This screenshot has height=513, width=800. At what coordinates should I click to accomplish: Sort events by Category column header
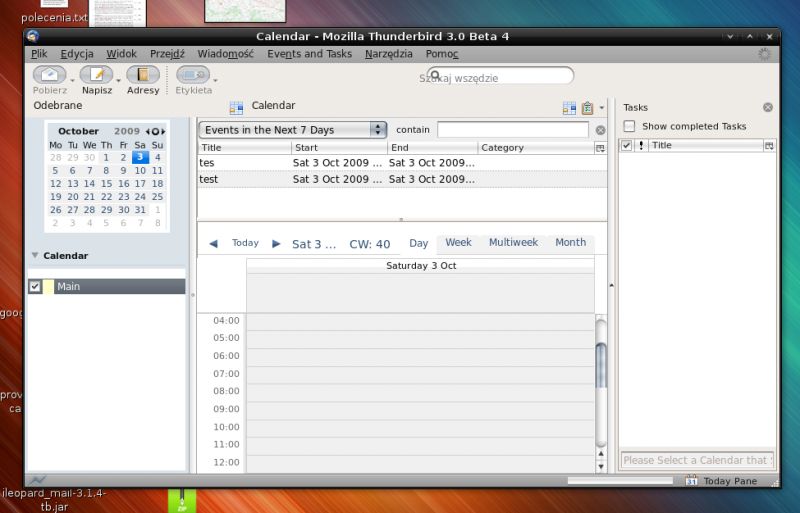point(536,148)
